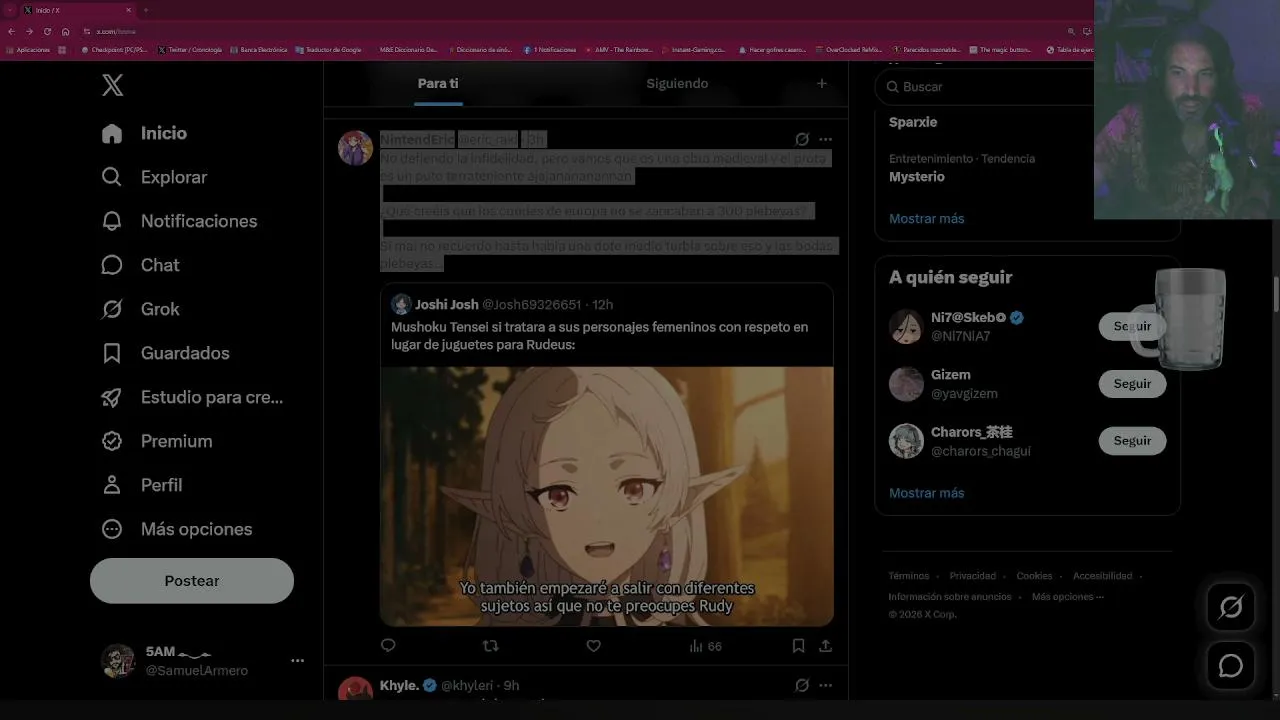Expand Más opciones in the sidebar

(176, 529)
